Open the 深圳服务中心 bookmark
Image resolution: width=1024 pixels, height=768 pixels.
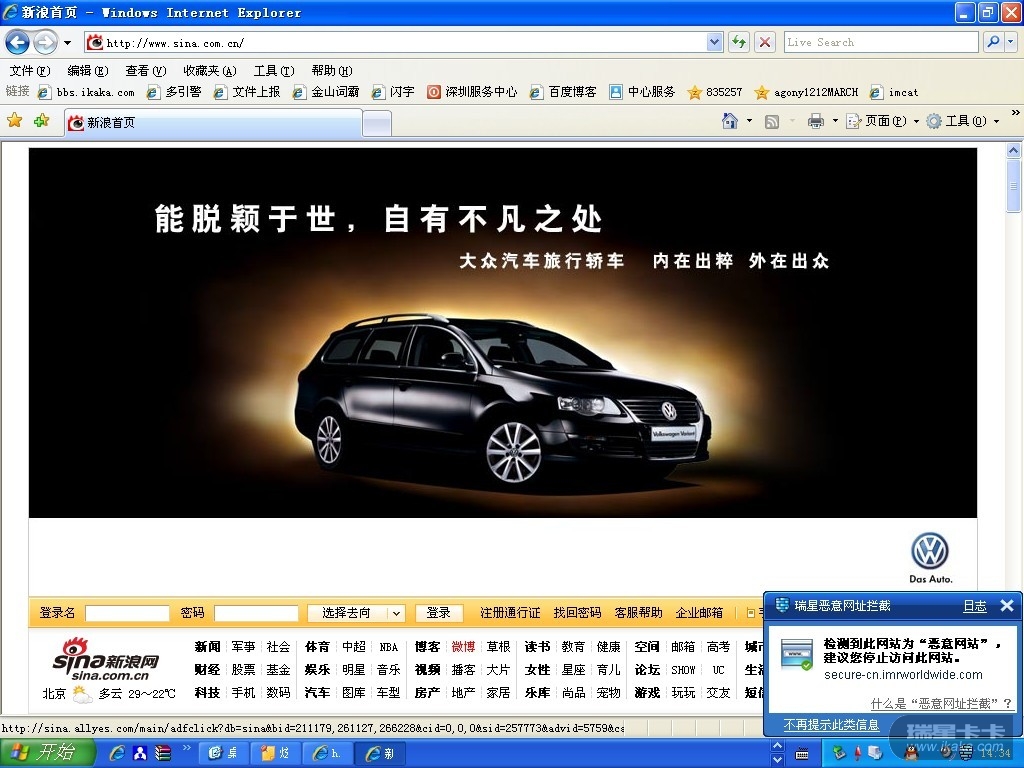pos(472,92)
